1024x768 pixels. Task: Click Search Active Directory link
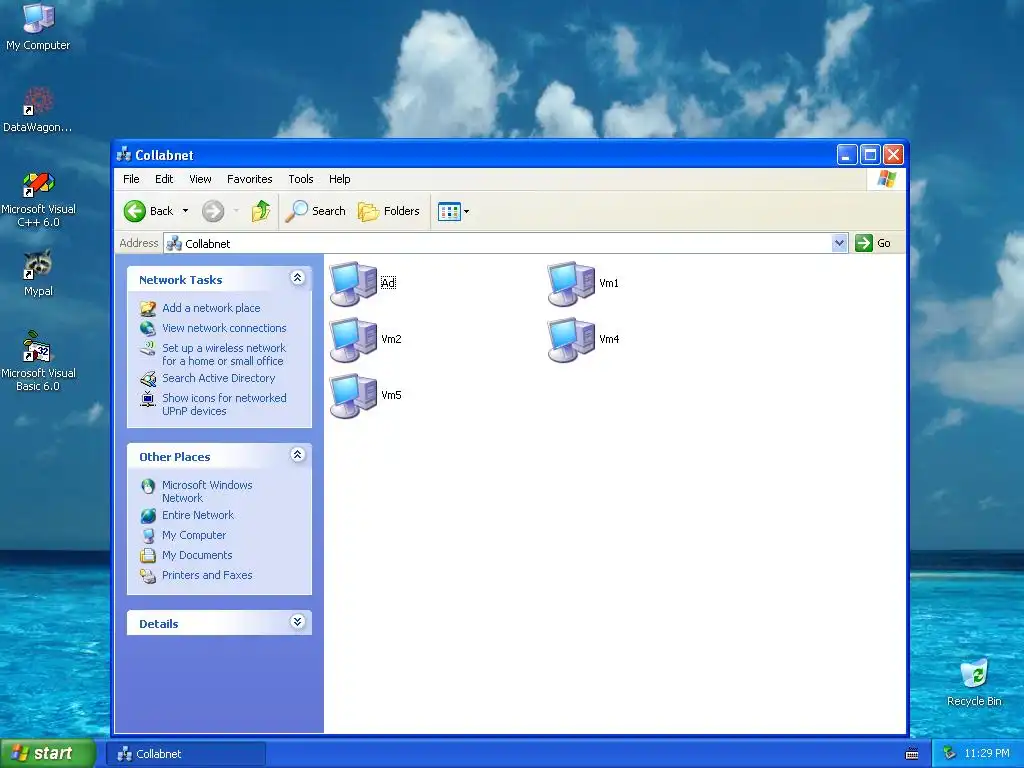(x=219, y=378)
